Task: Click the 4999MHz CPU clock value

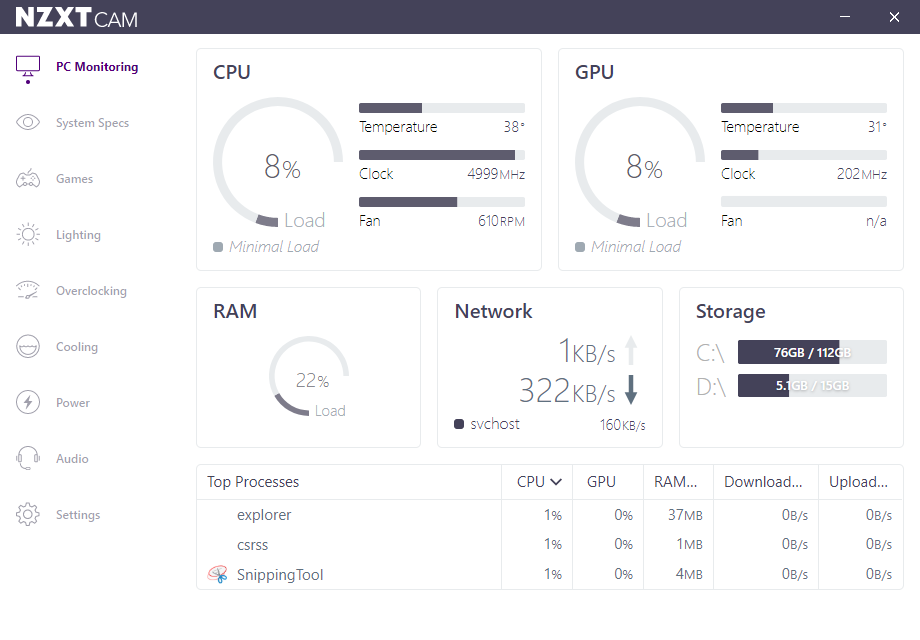Action: point(496,174)
